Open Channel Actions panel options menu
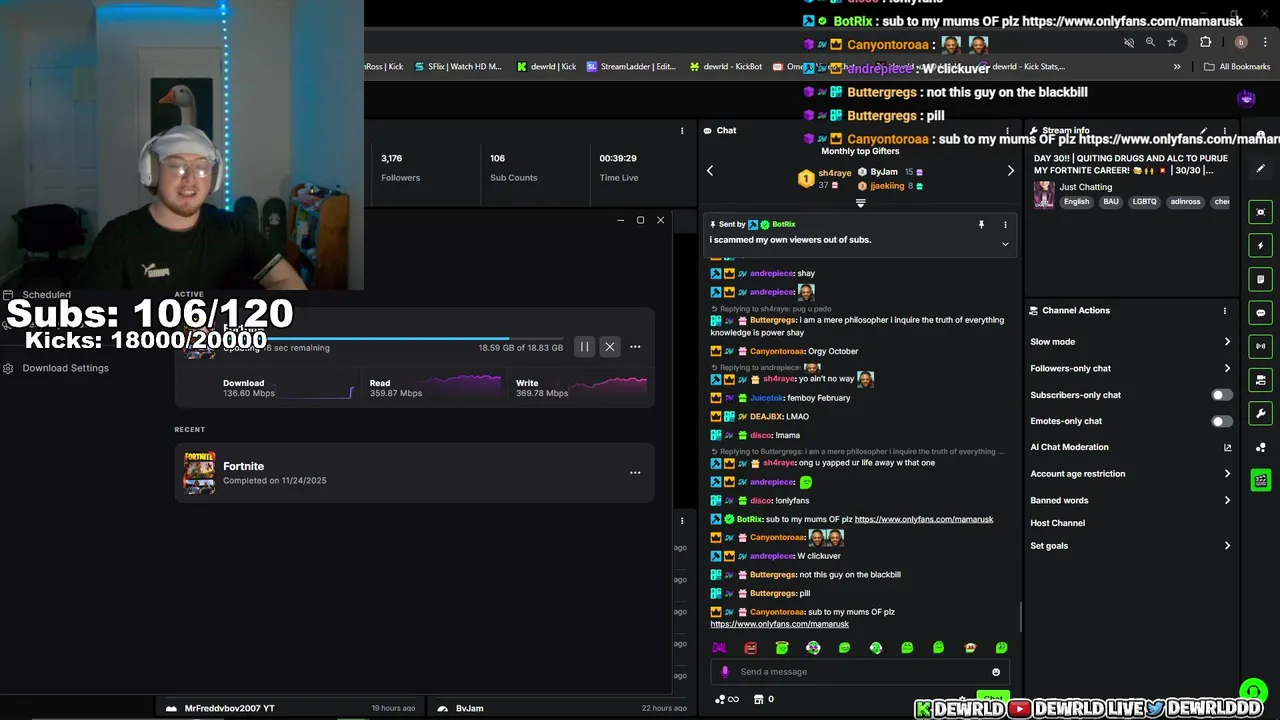The height and width of the screenshot is (720, 1280). 1224,311
